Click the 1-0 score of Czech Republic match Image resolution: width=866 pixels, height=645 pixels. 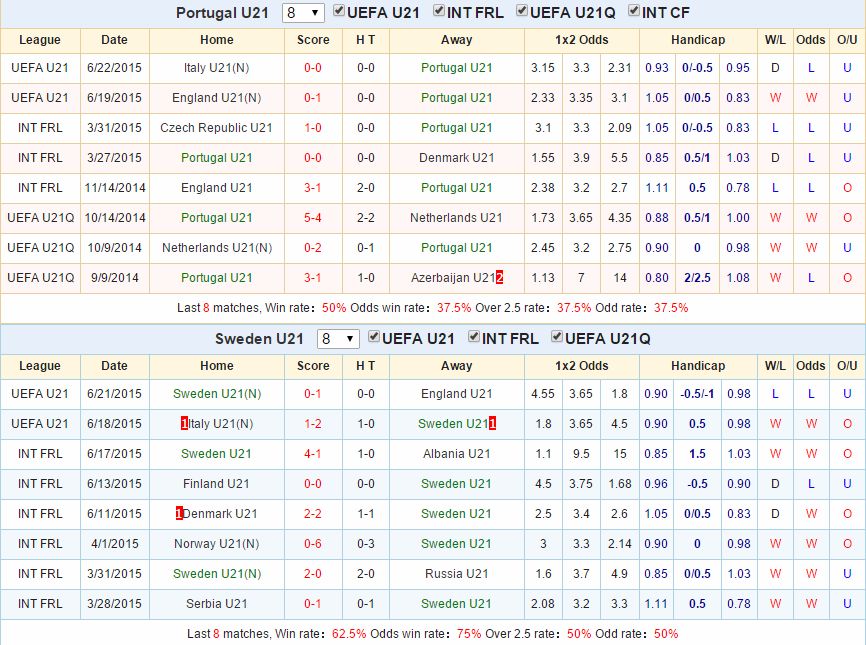(x=313, y=128)
